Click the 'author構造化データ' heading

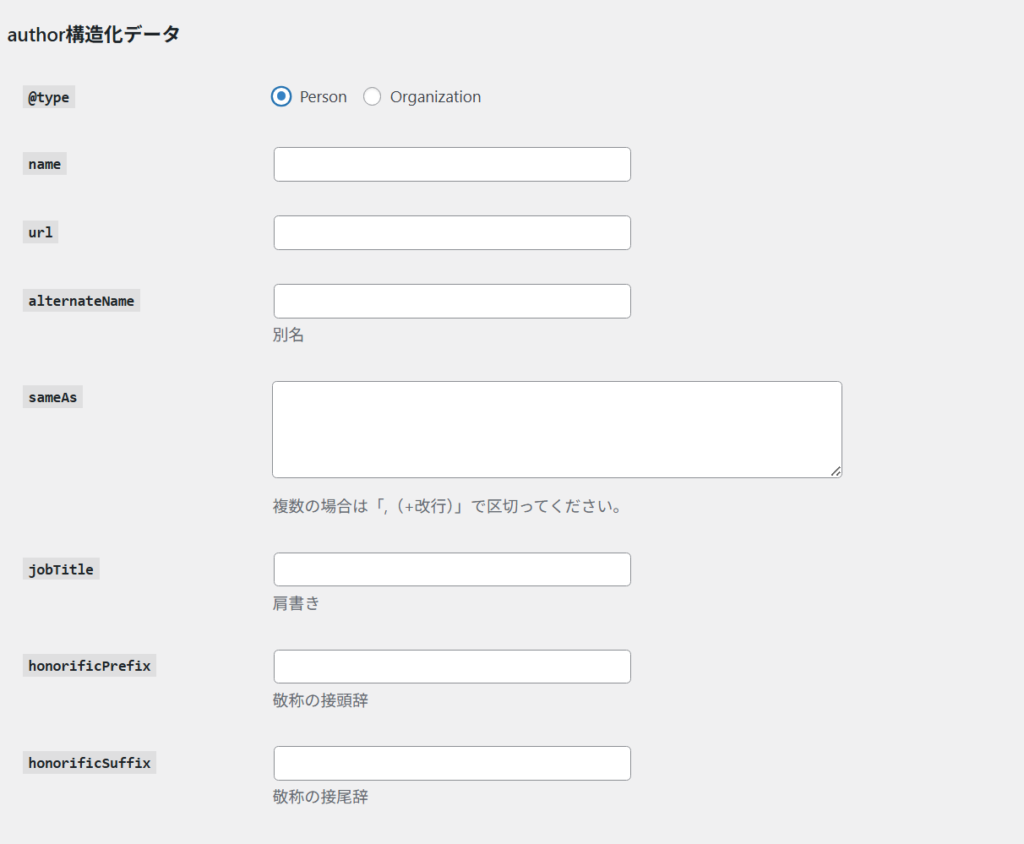[93, 34]
